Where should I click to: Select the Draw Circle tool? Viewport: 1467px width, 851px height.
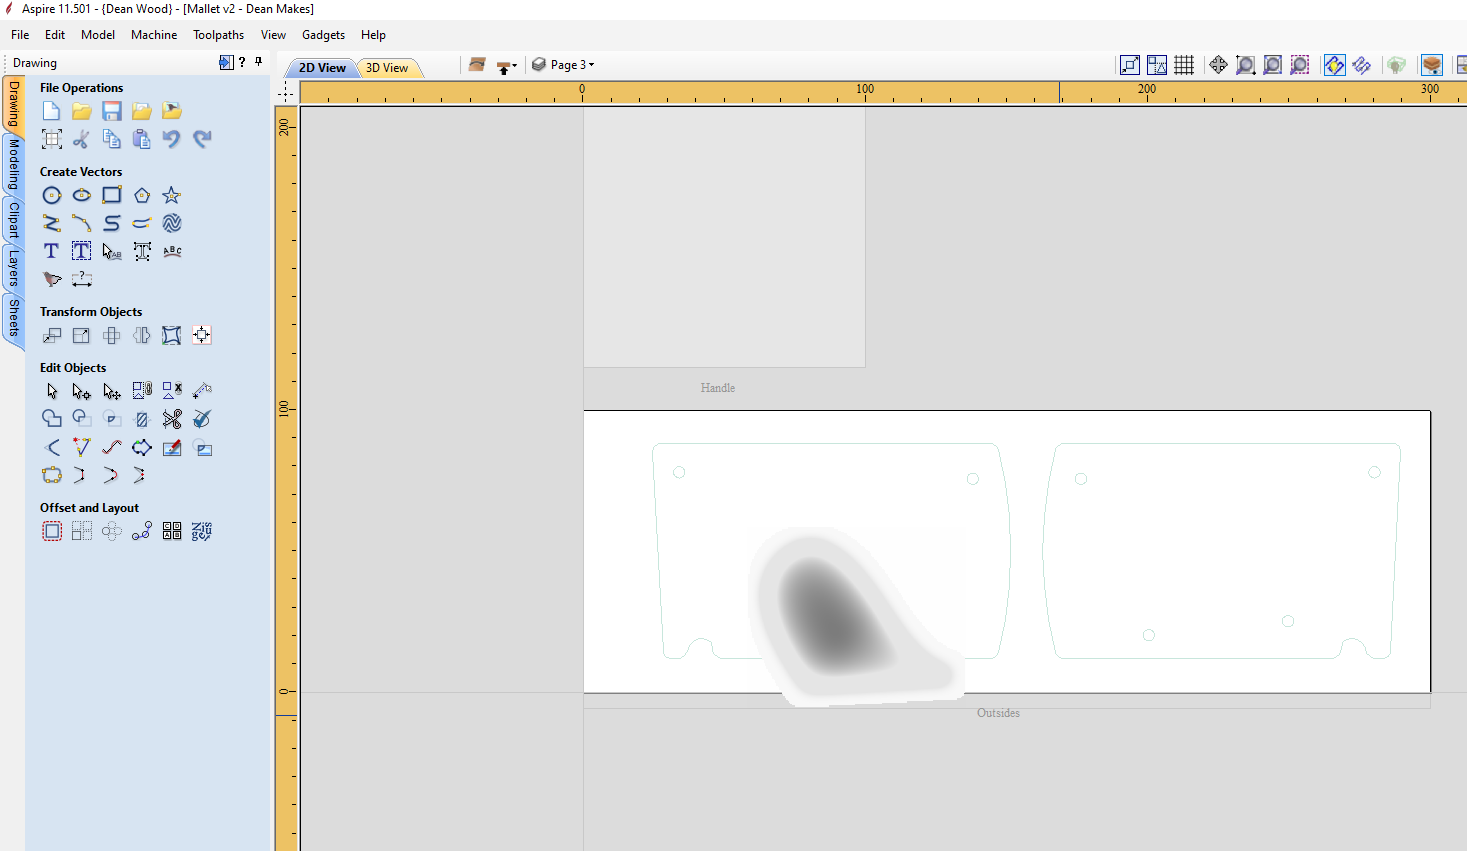pos(51,195)
